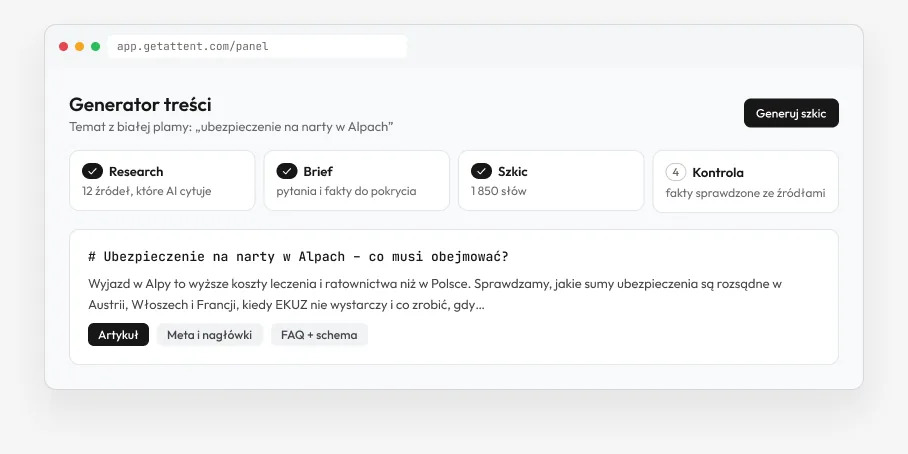
Task: Click the Generator treści page title
Action: coord(140,105)
